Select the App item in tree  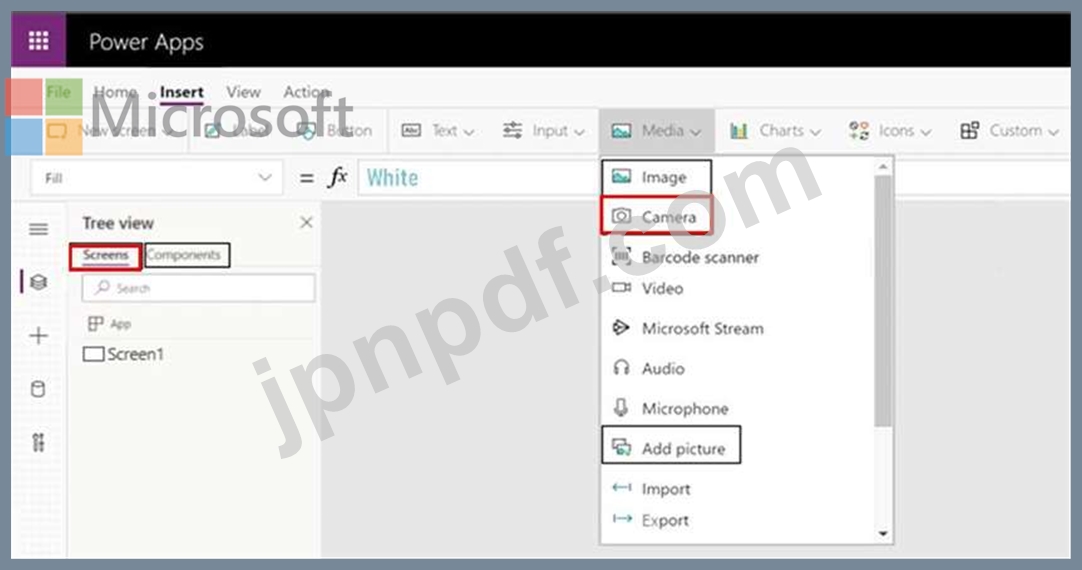pyautogui.click(x=110, y=324)
